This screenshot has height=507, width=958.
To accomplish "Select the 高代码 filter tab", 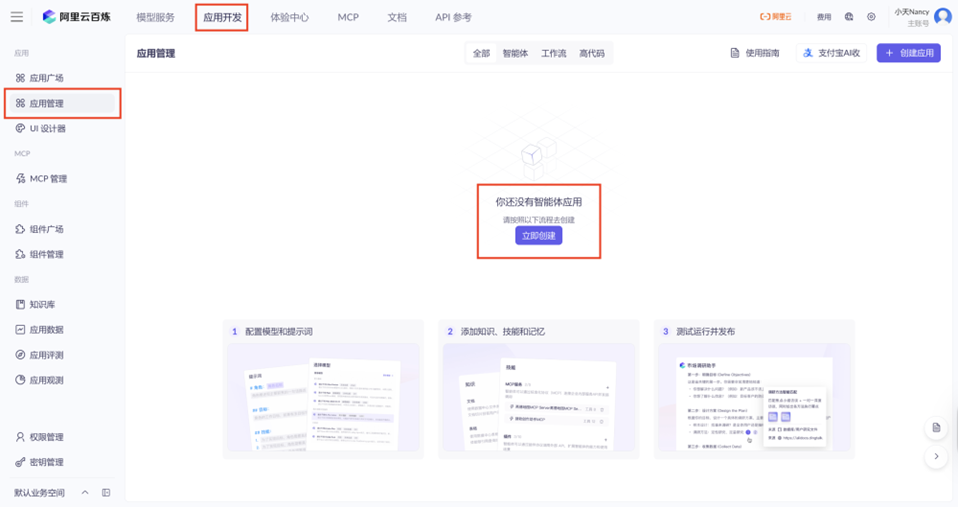I will pyautogui.click(x=592, y=53).
